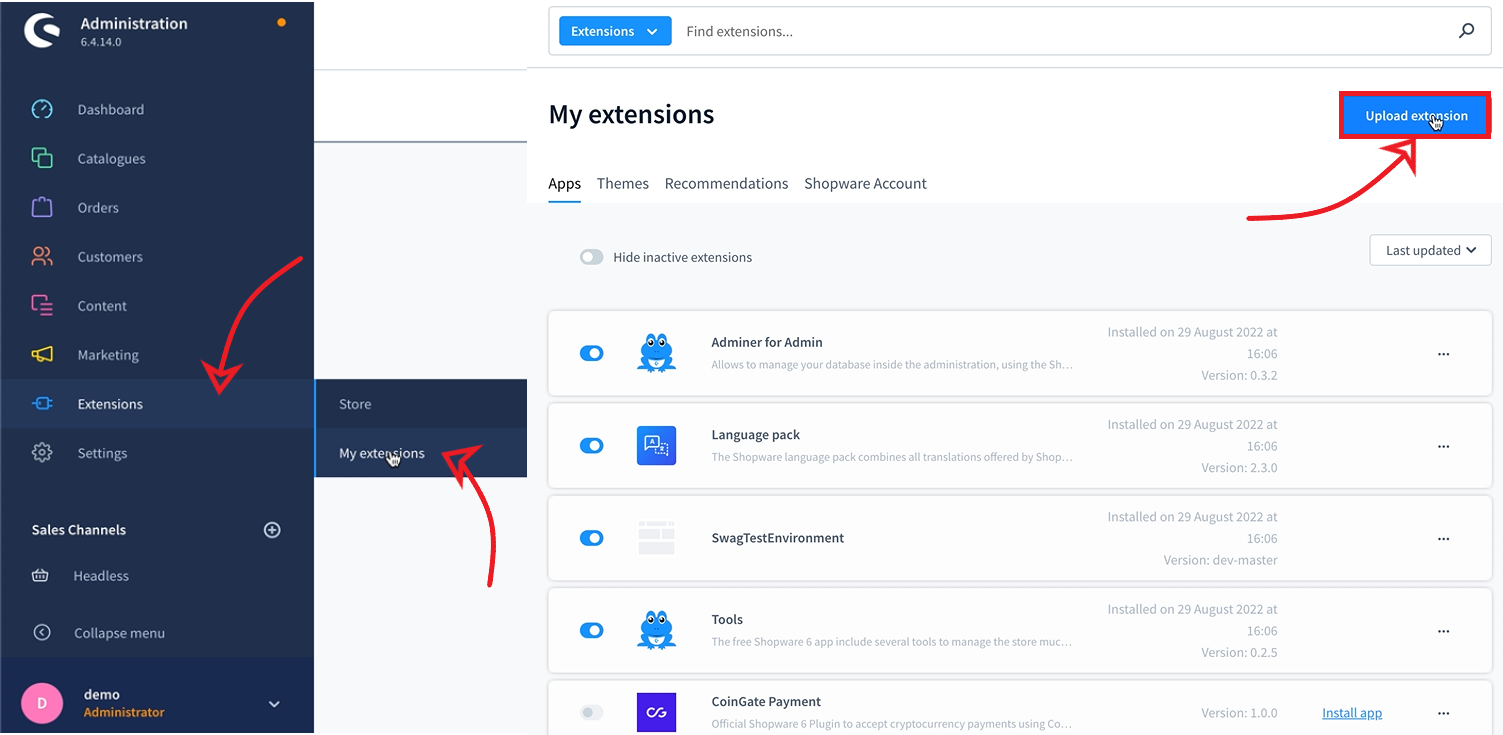Click the Install app link for CoinGate
This screenshot has height=735, width=1503.
point(1352,713)
